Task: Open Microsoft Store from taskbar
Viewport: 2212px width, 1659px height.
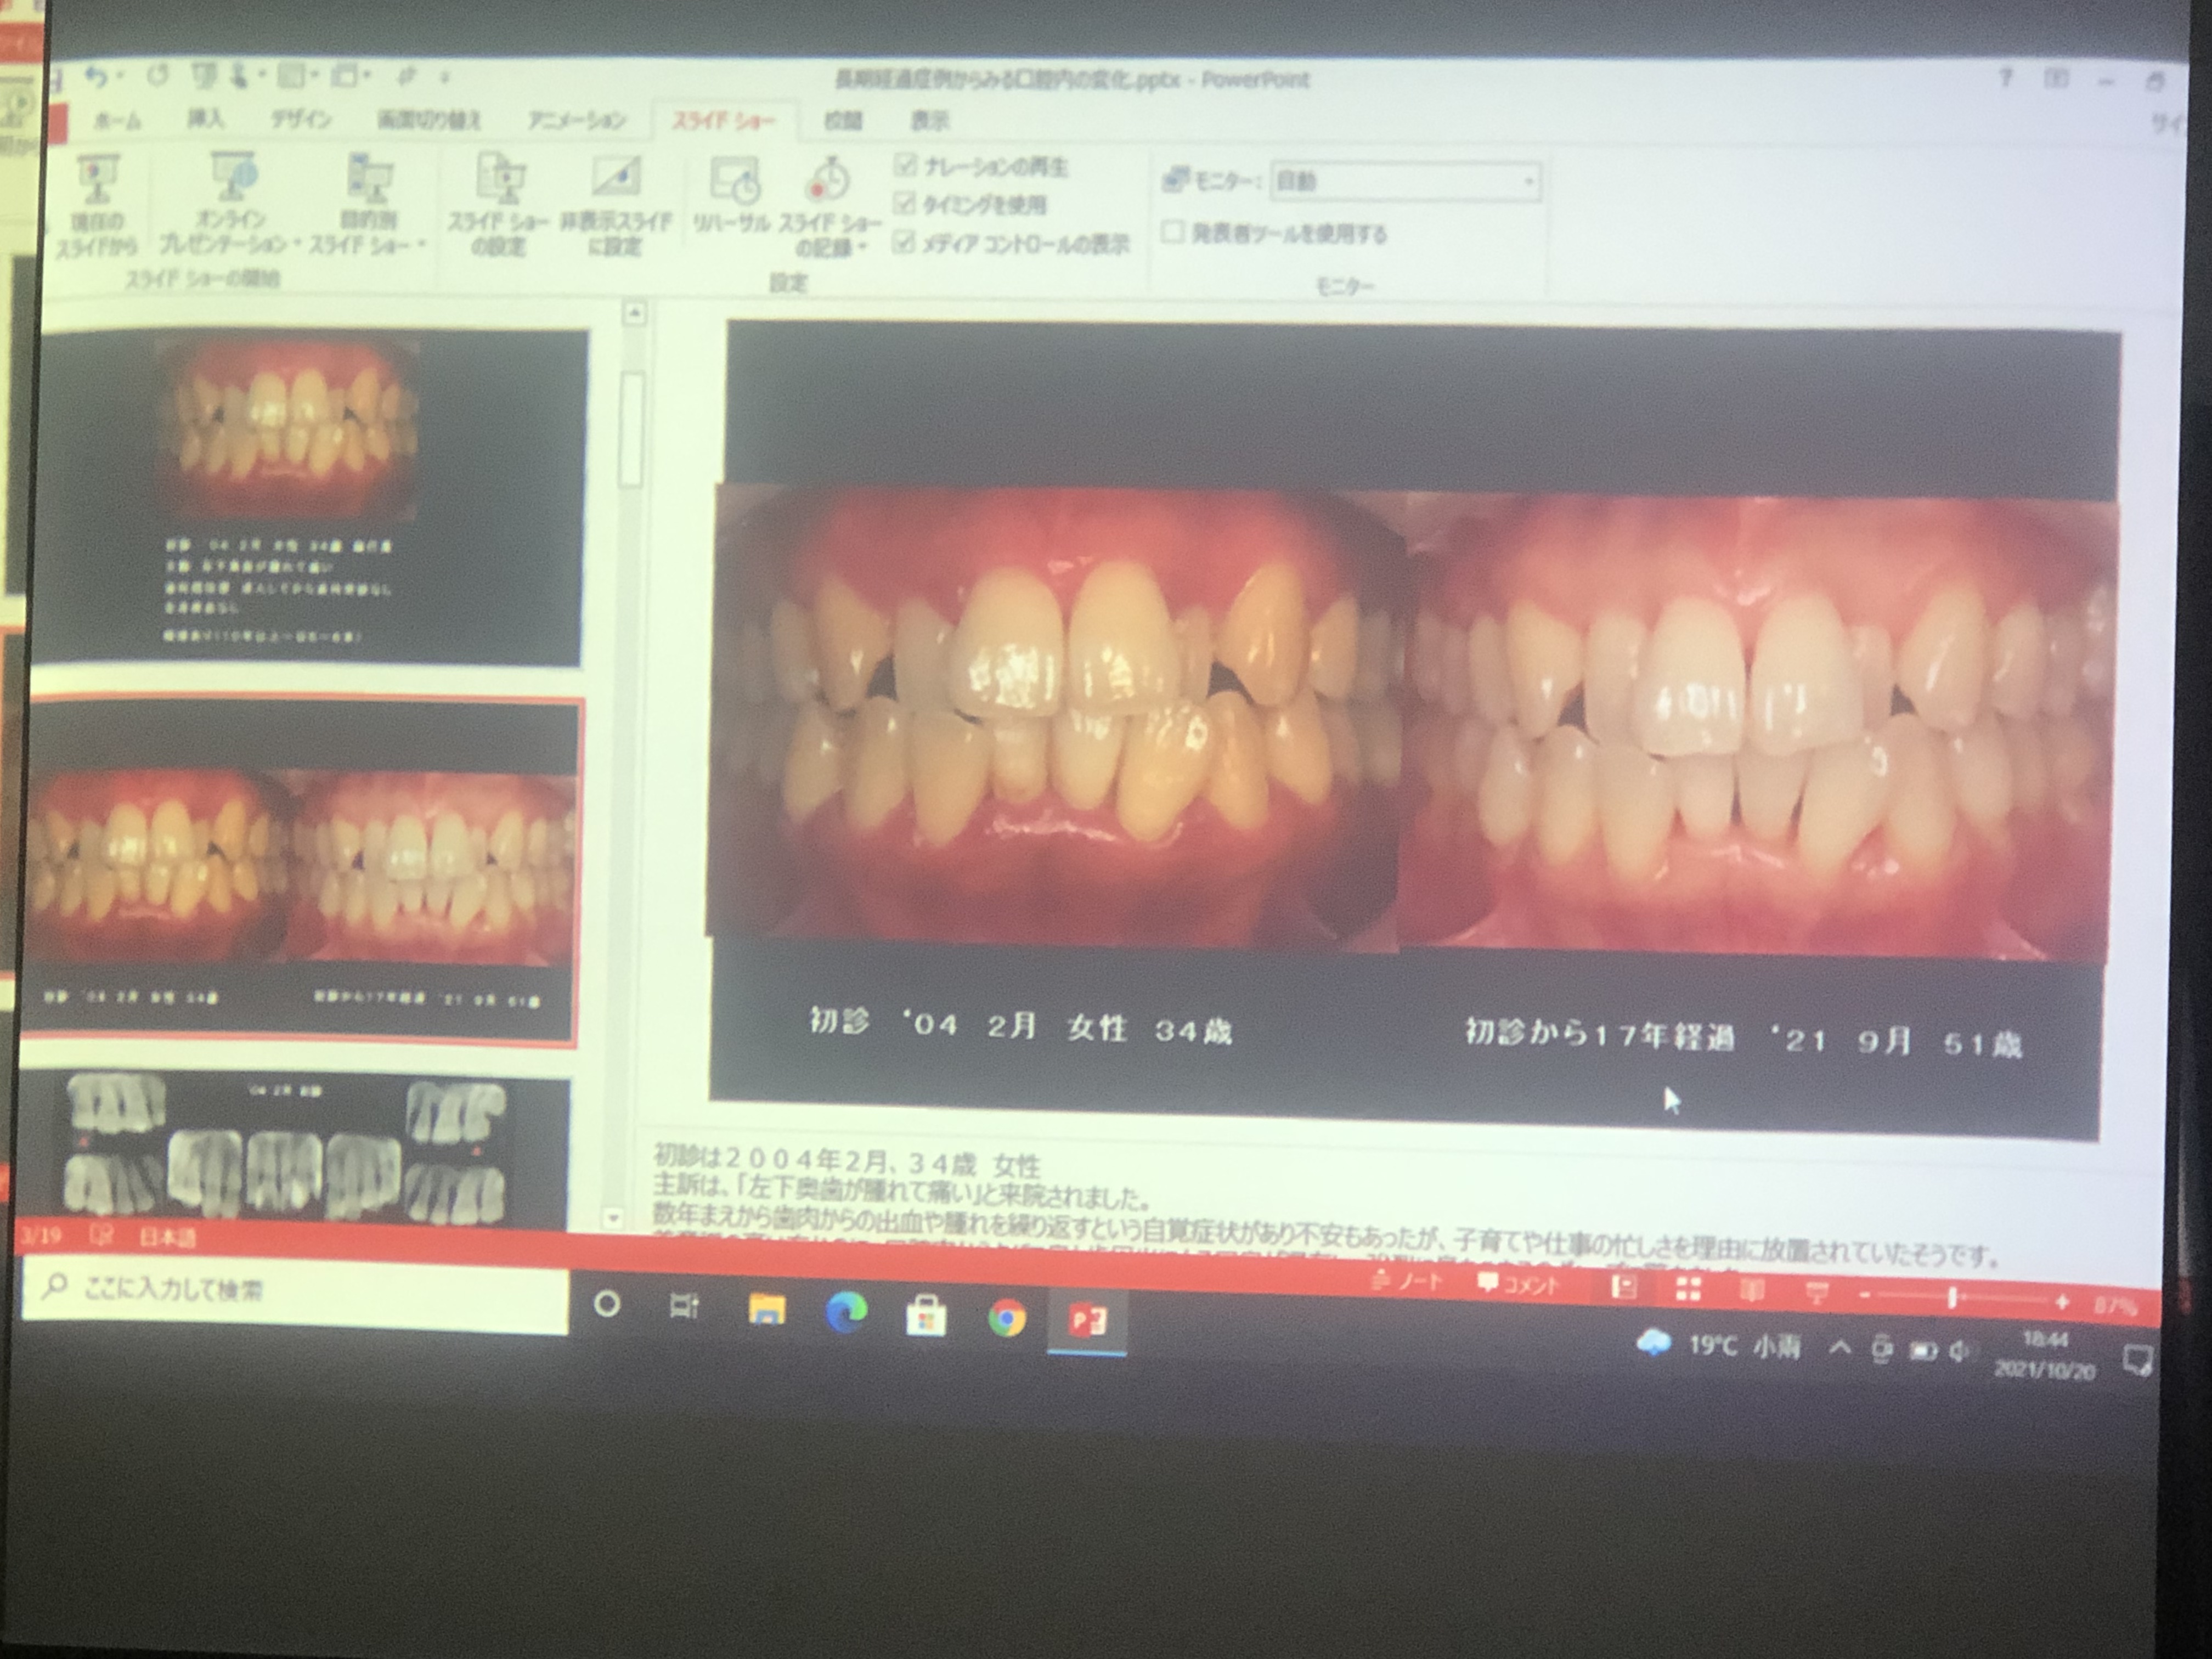Action: point(926,1316)
